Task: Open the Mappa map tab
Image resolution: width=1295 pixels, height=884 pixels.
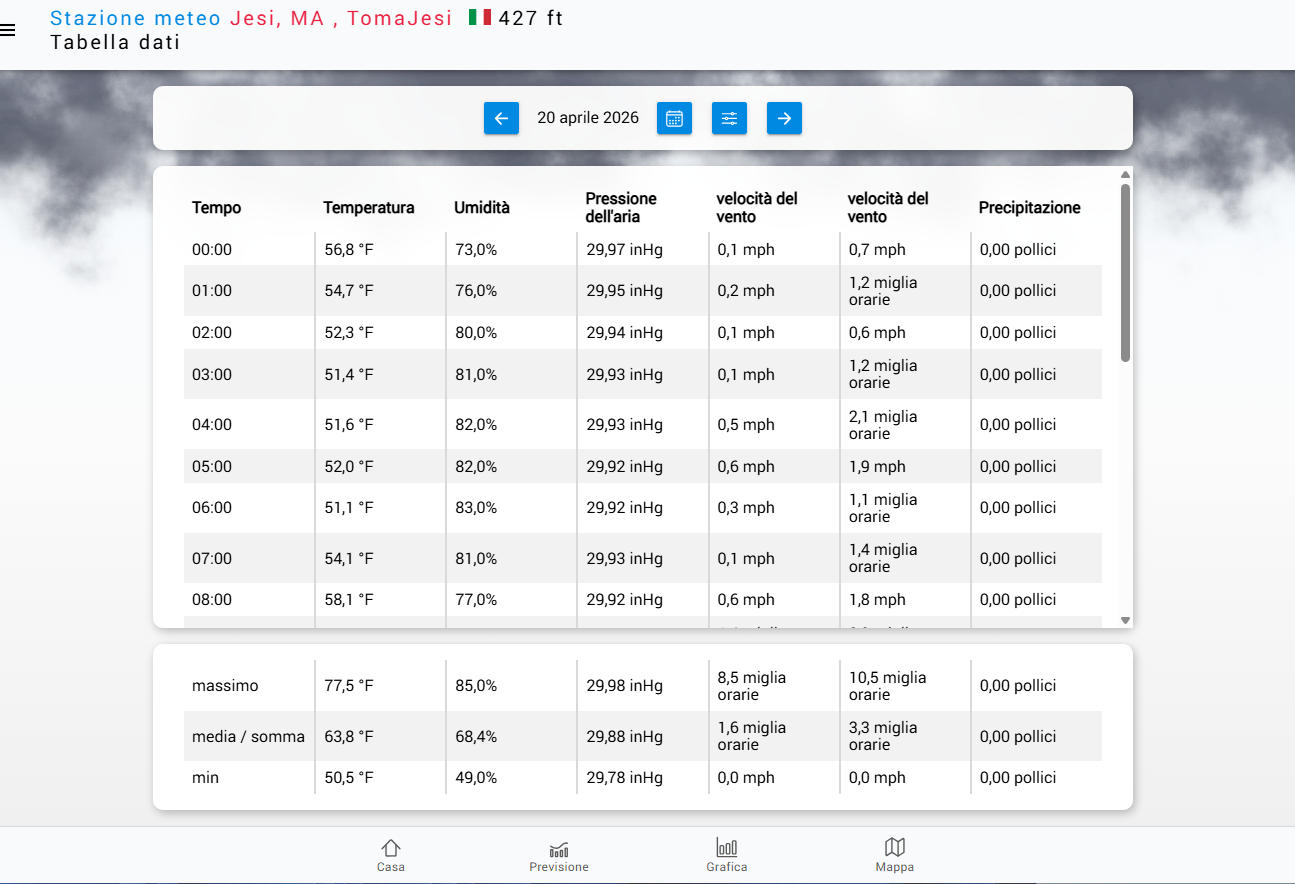Action: (x=895, y=856)
